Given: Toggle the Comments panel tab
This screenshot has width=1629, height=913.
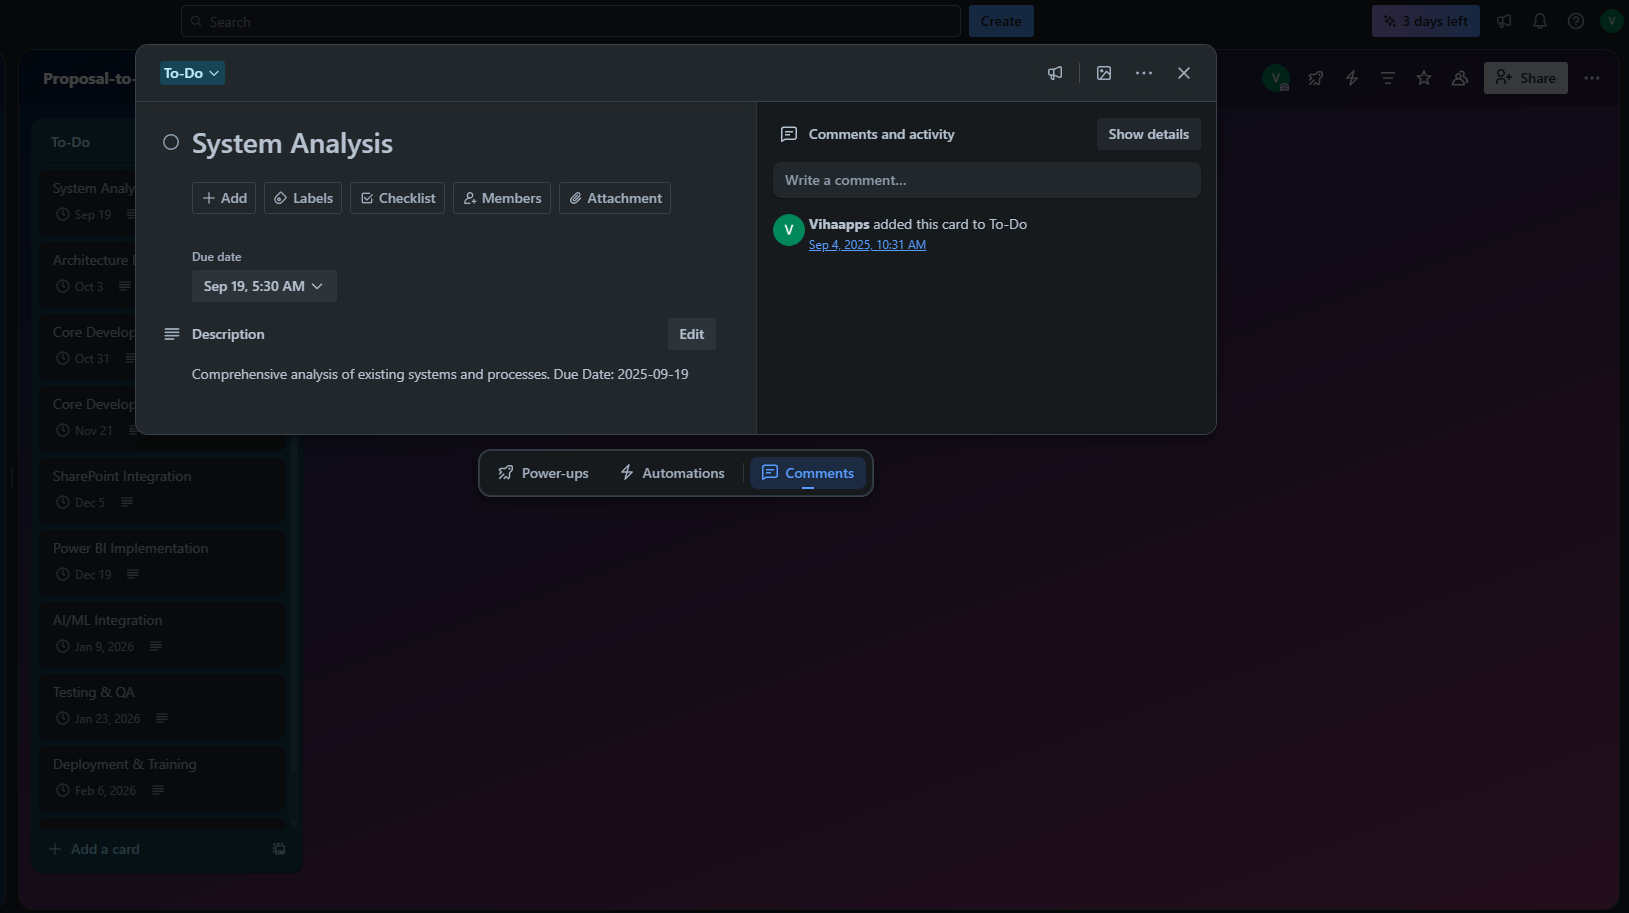Looking at the screenshot, I should 808,473.
